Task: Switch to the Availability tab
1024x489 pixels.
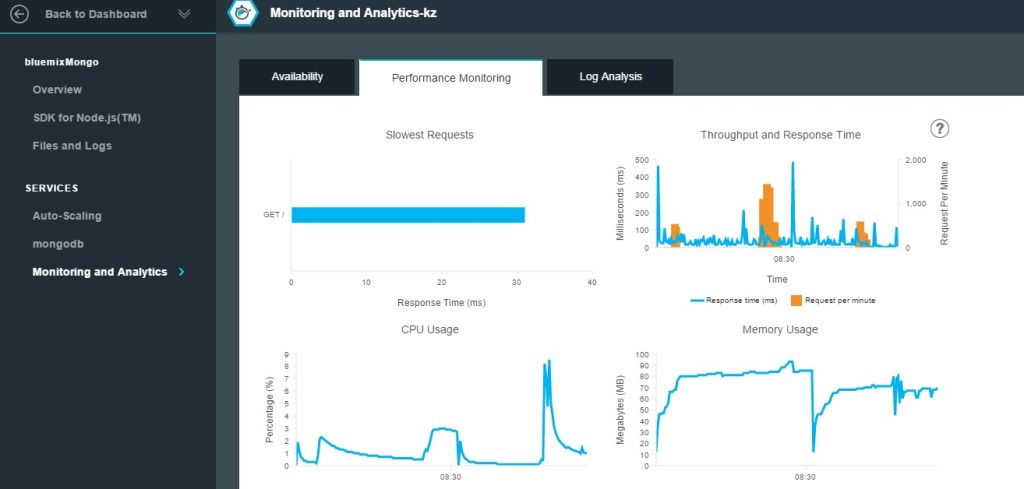Action: coord(296,77)
